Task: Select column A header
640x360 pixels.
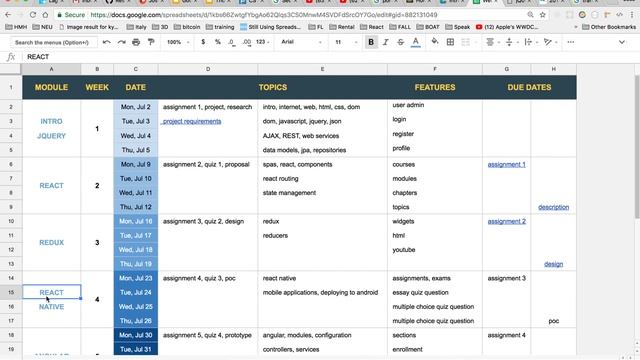Action: [51, 69]
